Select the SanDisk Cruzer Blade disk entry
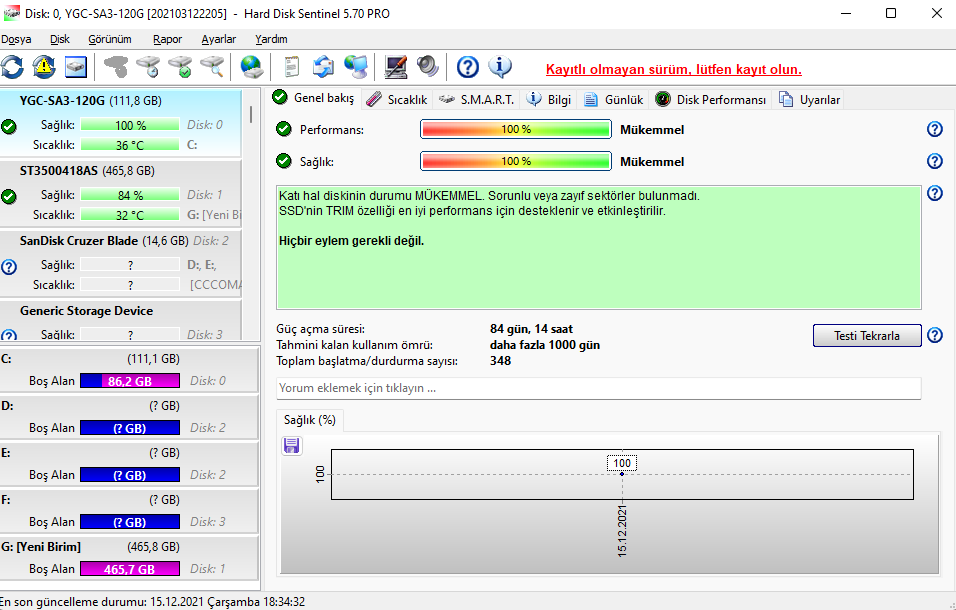Image resolution: width=956 pixels, height=610 pixels. pos(121,263)
